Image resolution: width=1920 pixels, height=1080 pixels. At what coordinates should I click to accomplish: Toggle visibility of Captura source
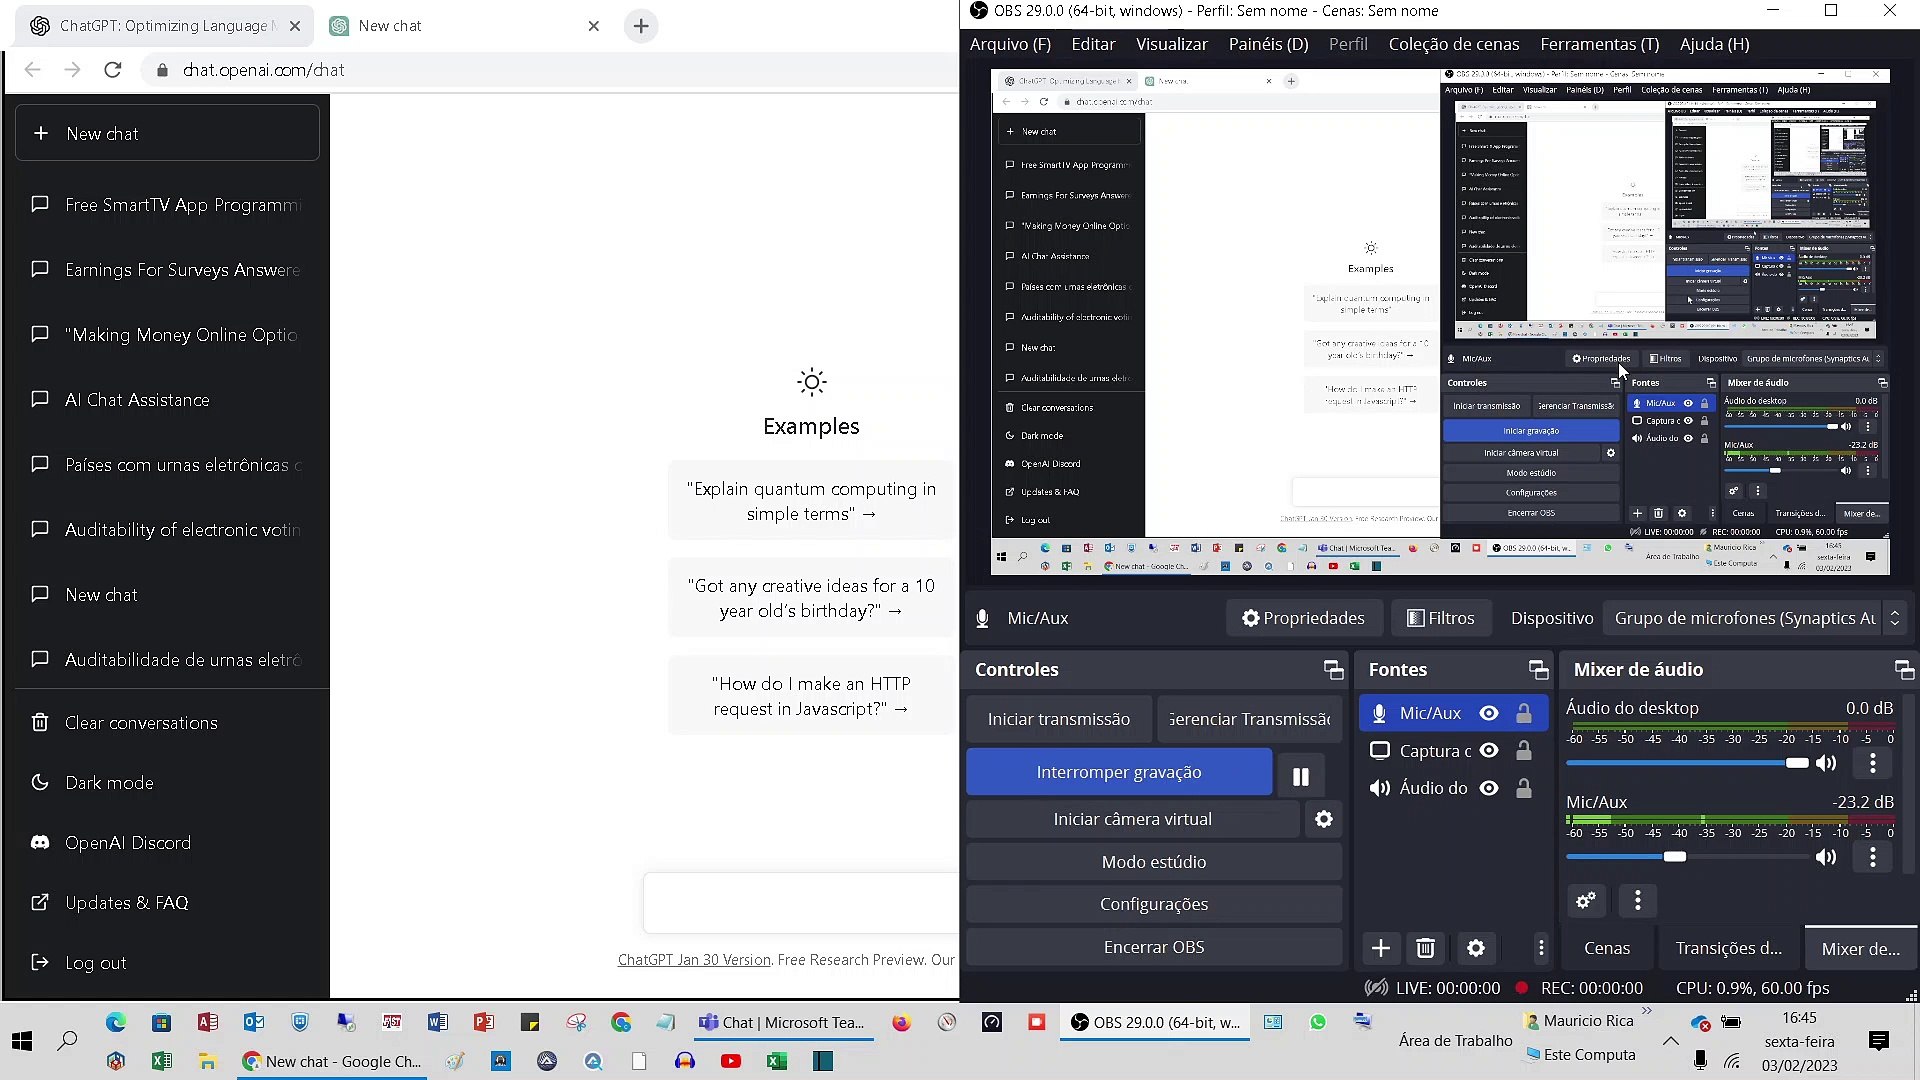click(1489, 750)
